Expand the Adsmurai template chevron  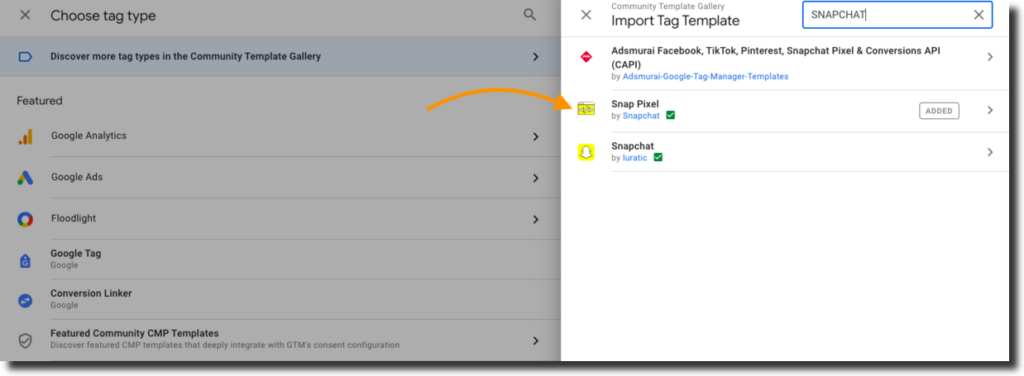tap(990, 57)
